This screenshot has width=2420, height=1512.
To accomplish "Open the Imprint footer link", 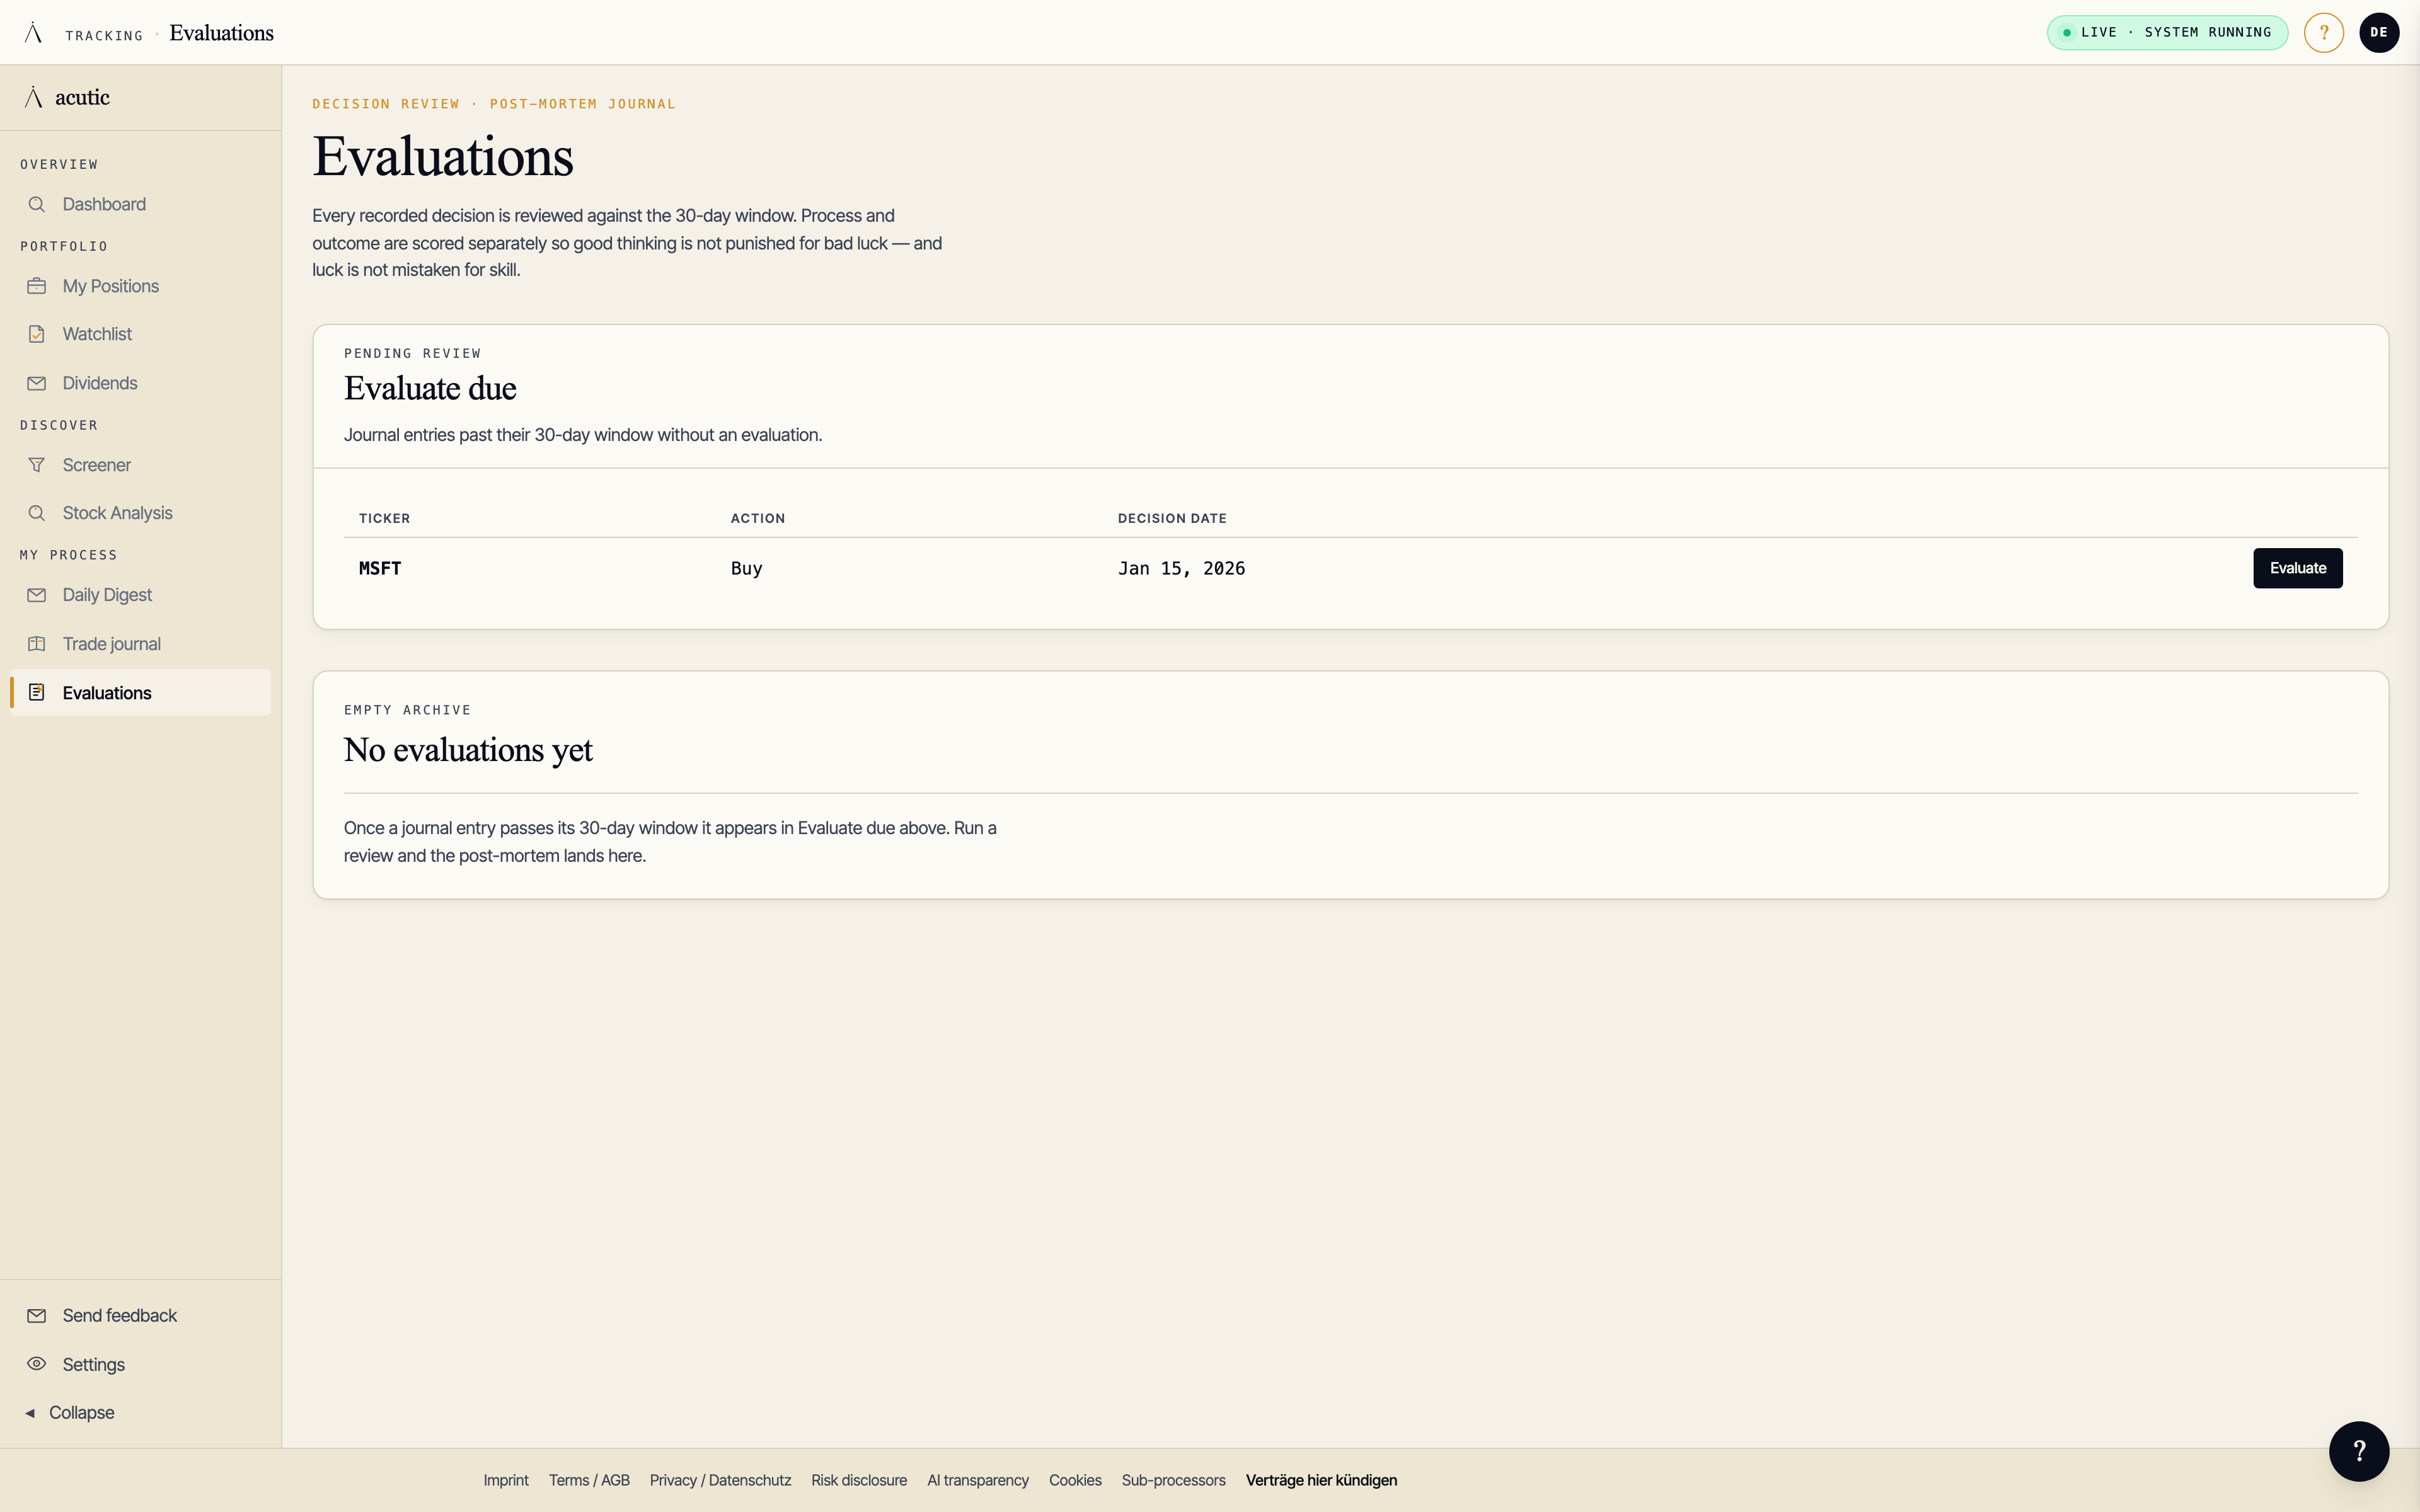I will click(506, 1480).
